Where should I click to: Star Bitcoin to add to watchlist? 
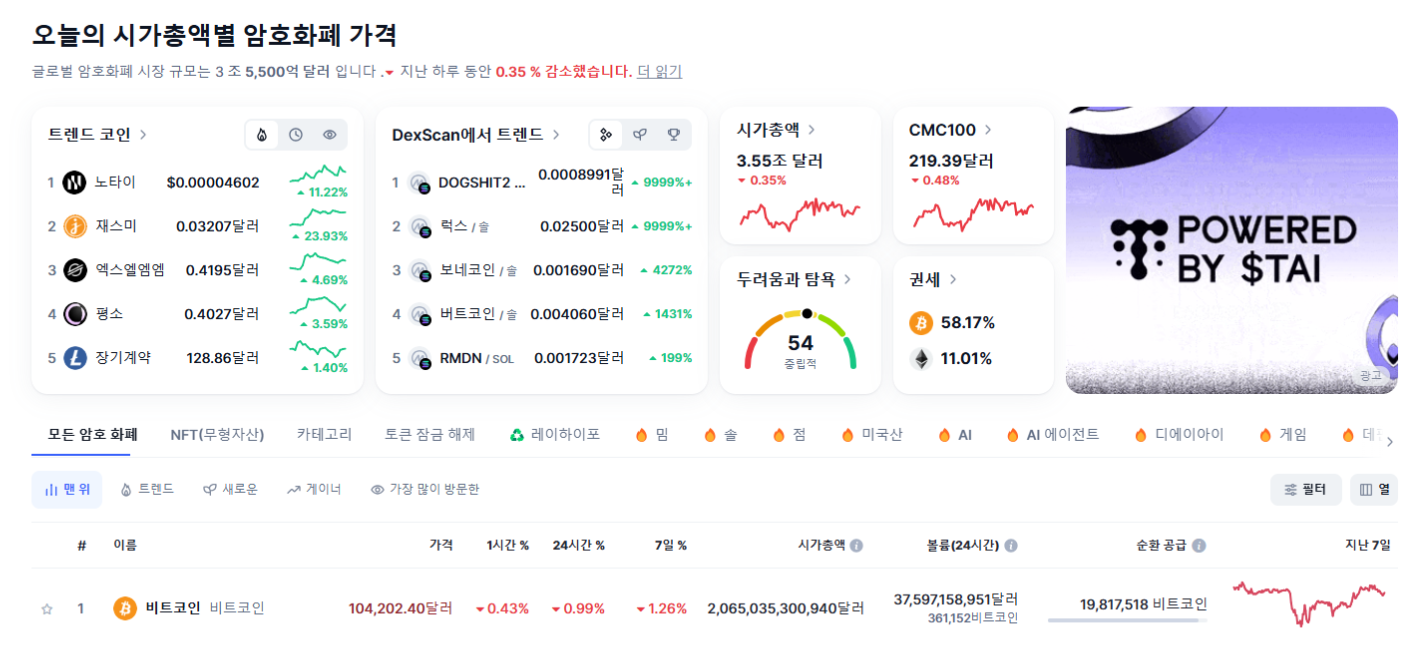45,608
